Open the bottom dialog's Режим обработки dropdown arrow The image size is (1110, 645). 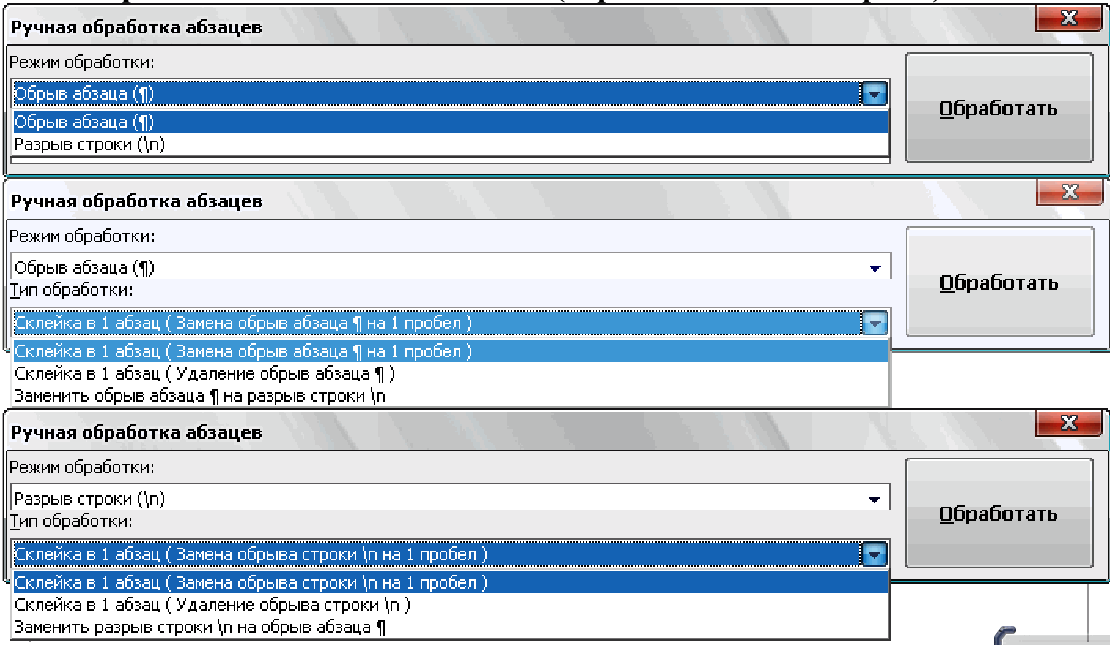pyautogui.click(x=874, y=499)
